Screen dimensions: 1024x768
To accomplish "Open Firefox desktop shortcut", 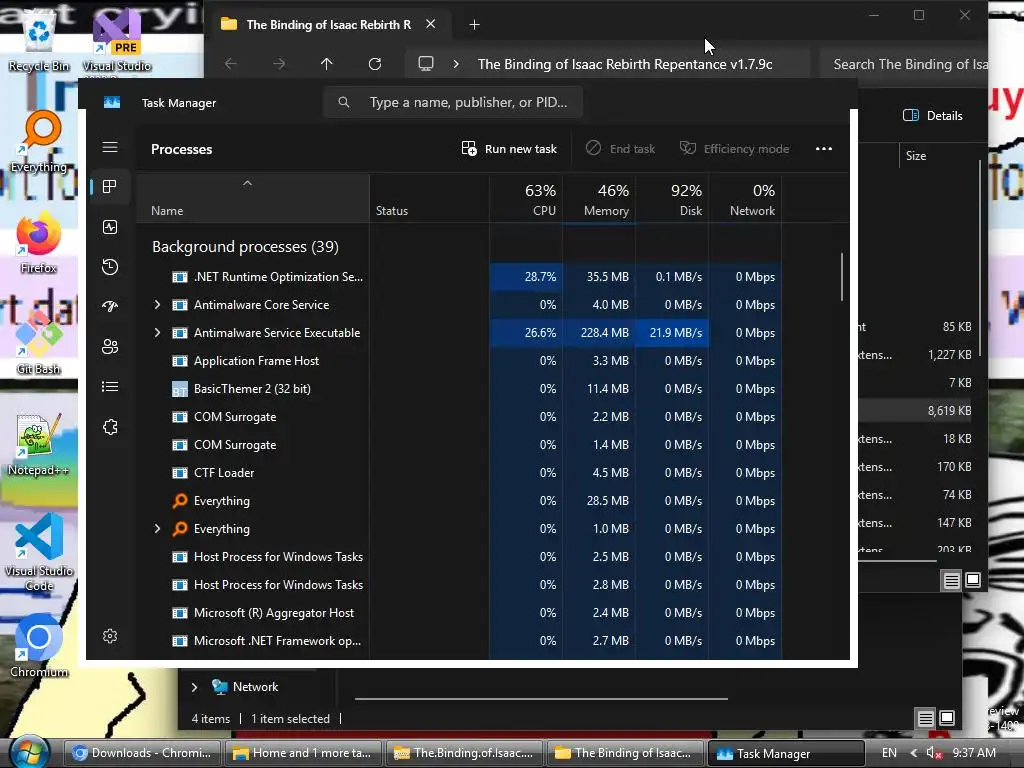I will click(x=39, y=243).
